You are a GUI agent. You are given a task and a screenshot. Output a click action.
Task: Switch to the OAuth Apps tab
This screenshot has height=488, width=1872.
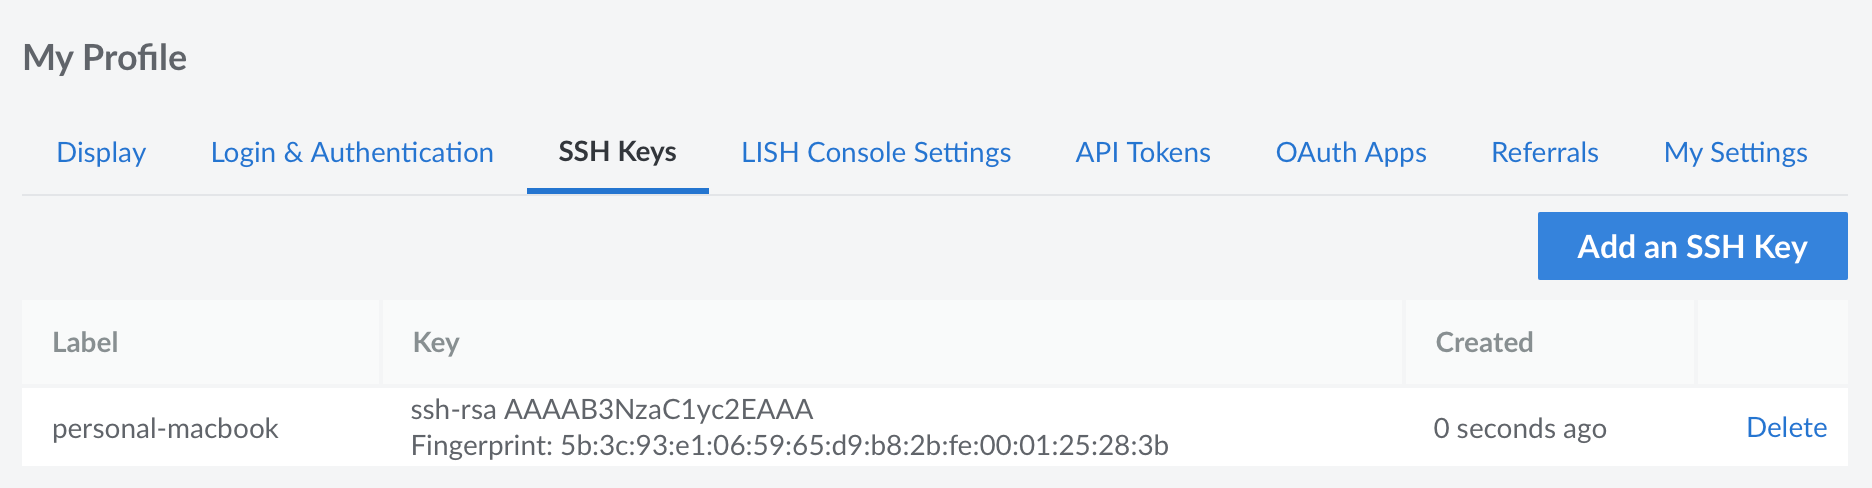[1351, 153]
